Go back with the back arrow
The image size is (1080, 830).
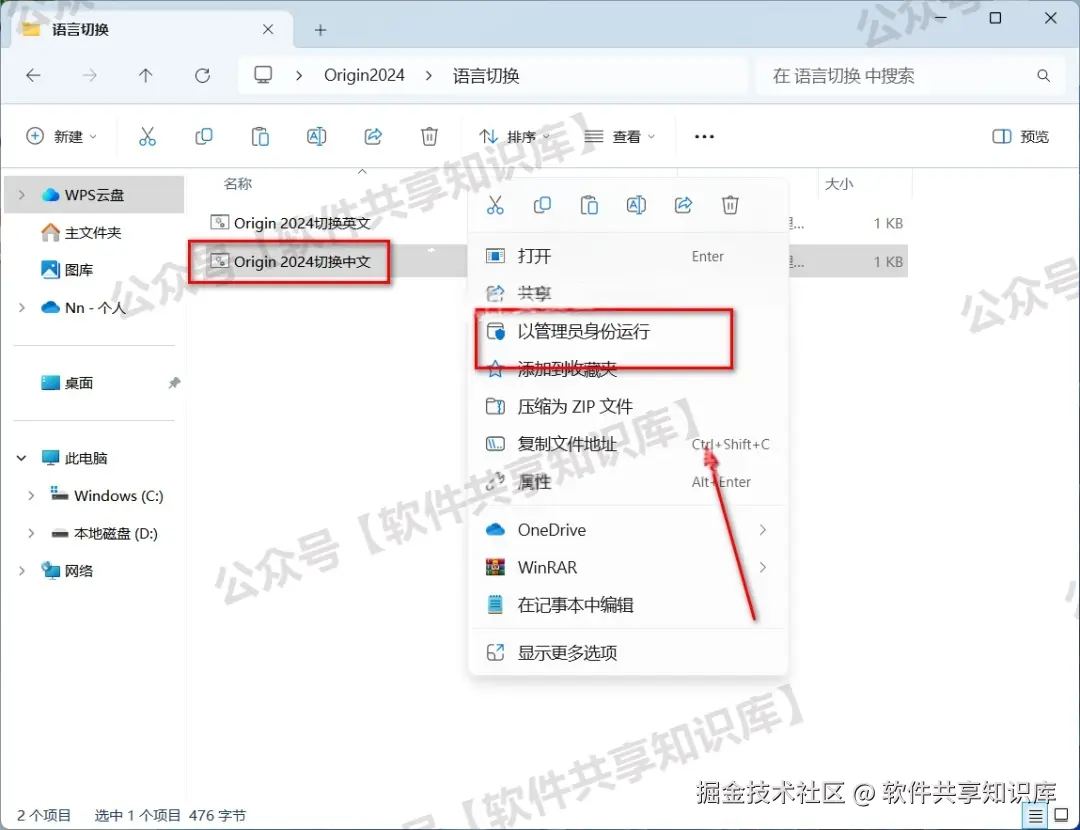tap(33, 75)
